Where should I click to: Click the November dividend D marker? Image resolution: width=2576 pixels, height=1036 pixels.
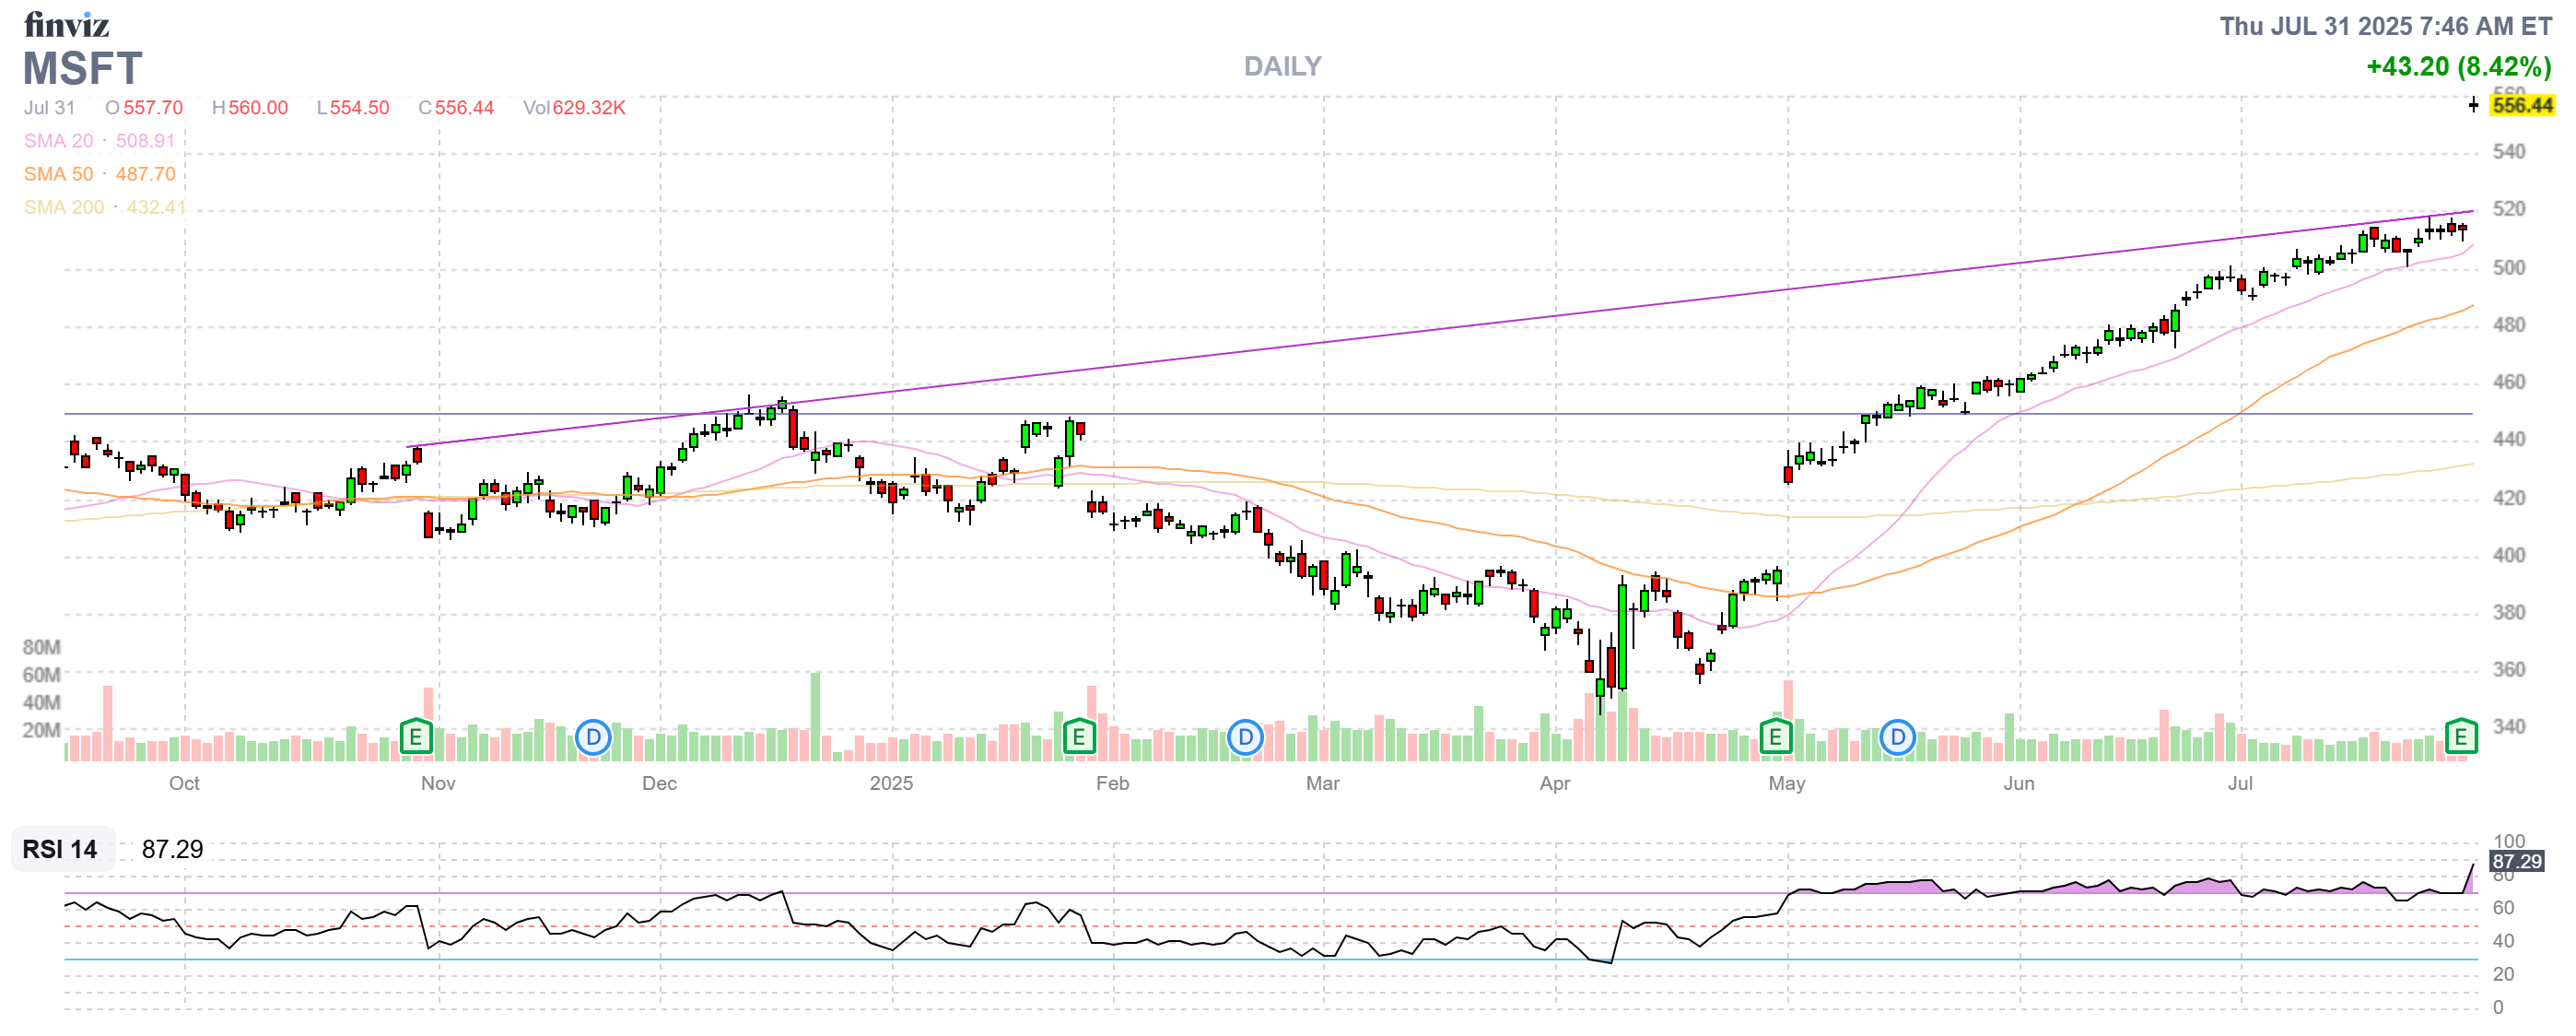(593, 738)
